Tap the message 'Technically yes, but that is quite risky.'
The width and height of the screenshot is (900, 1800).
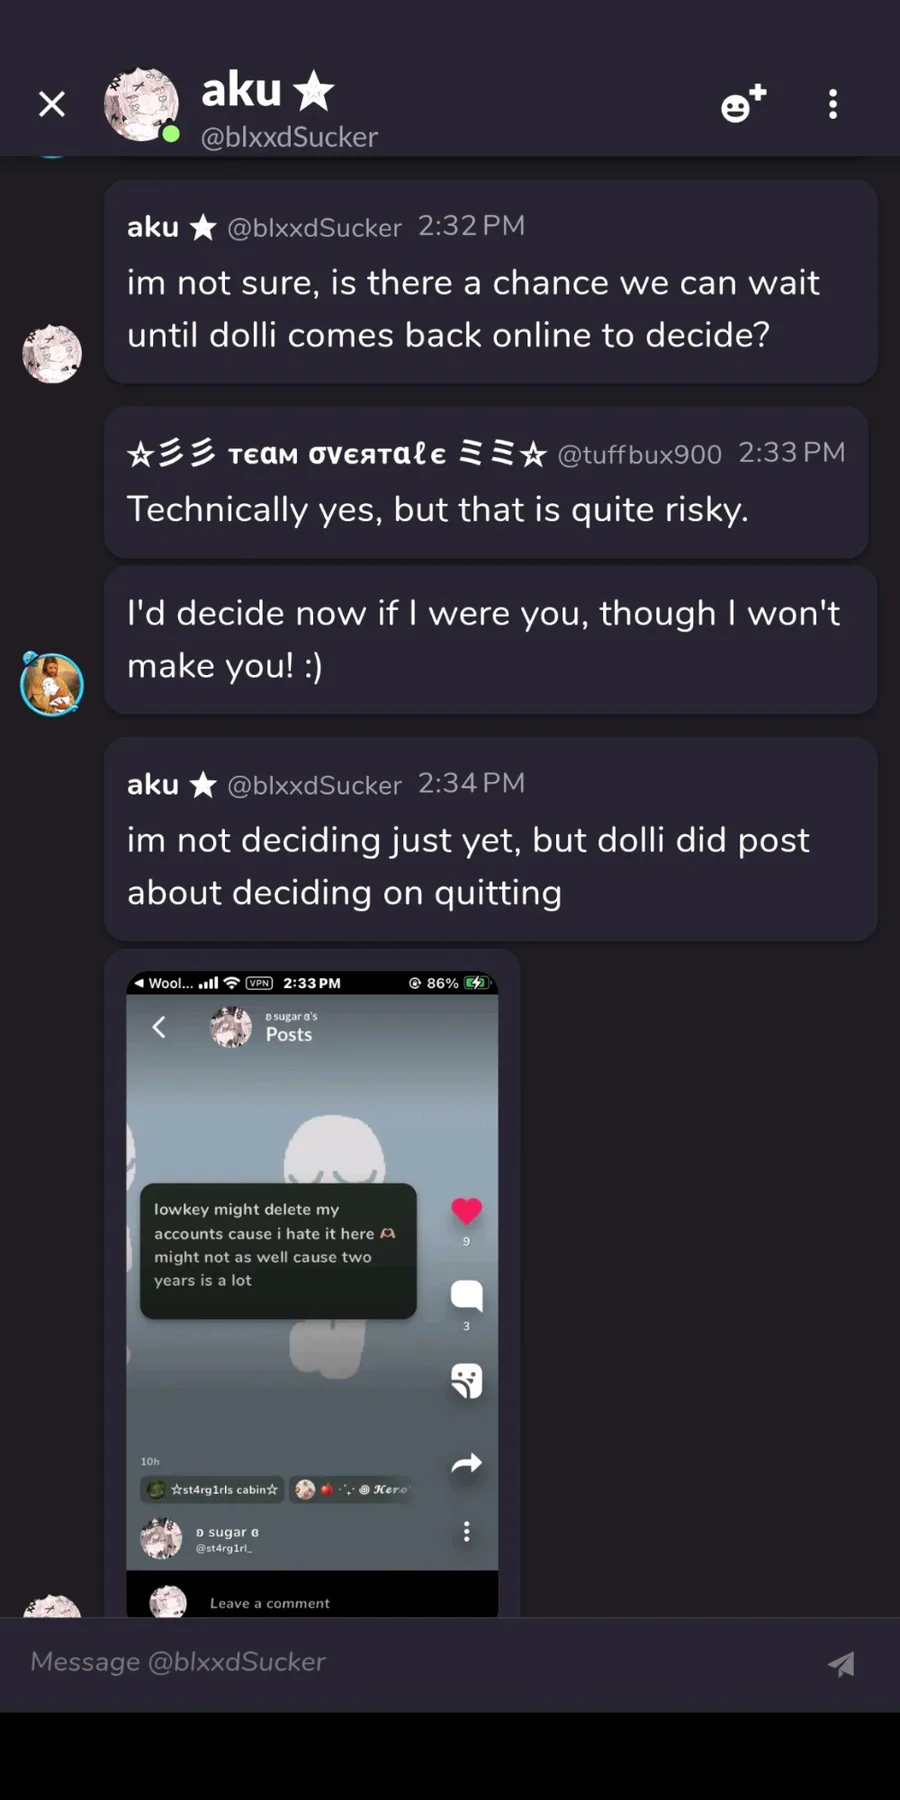(x=438, y=510)
